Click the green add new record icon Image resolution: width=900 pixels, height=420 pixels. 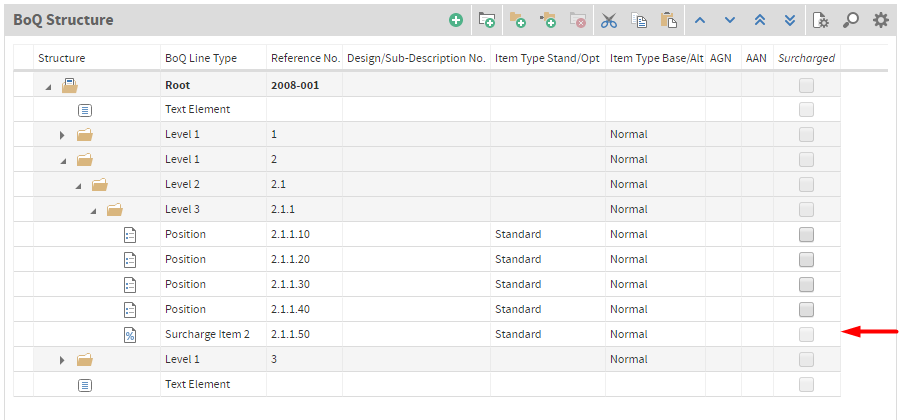click(x=456, y=21)
